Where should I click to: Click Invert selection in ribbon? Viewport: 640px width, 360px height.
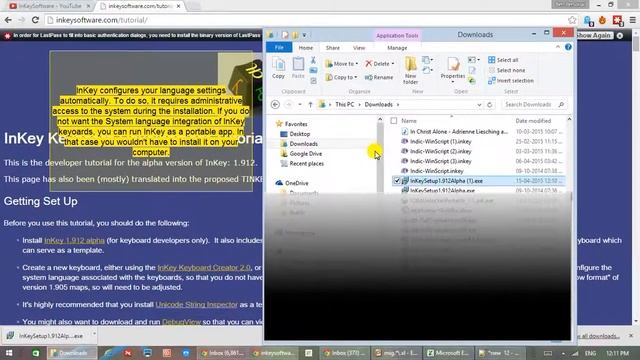coord(511,80)
